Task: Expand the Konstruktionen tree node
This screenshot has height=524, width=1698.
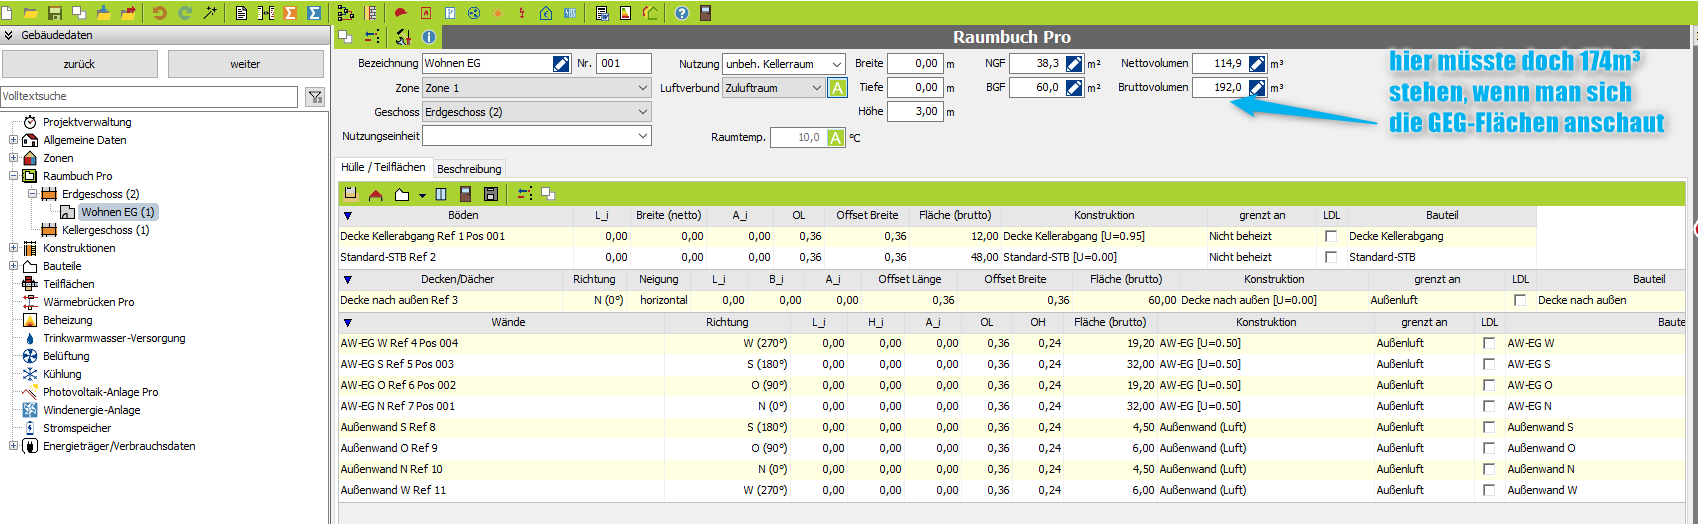Action: pos(13,248)
